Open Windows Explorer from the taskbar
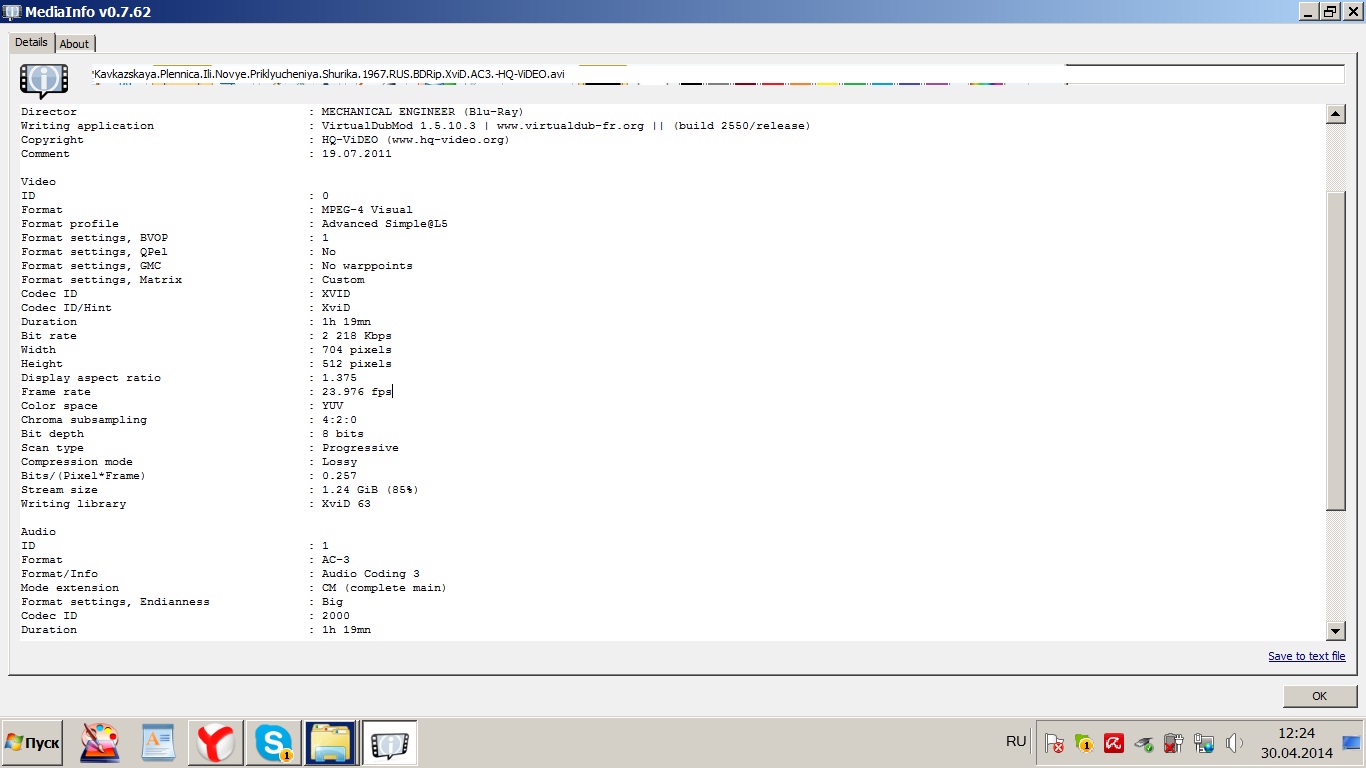Viewport: 1366px width, 768px height. coord(331,743)
